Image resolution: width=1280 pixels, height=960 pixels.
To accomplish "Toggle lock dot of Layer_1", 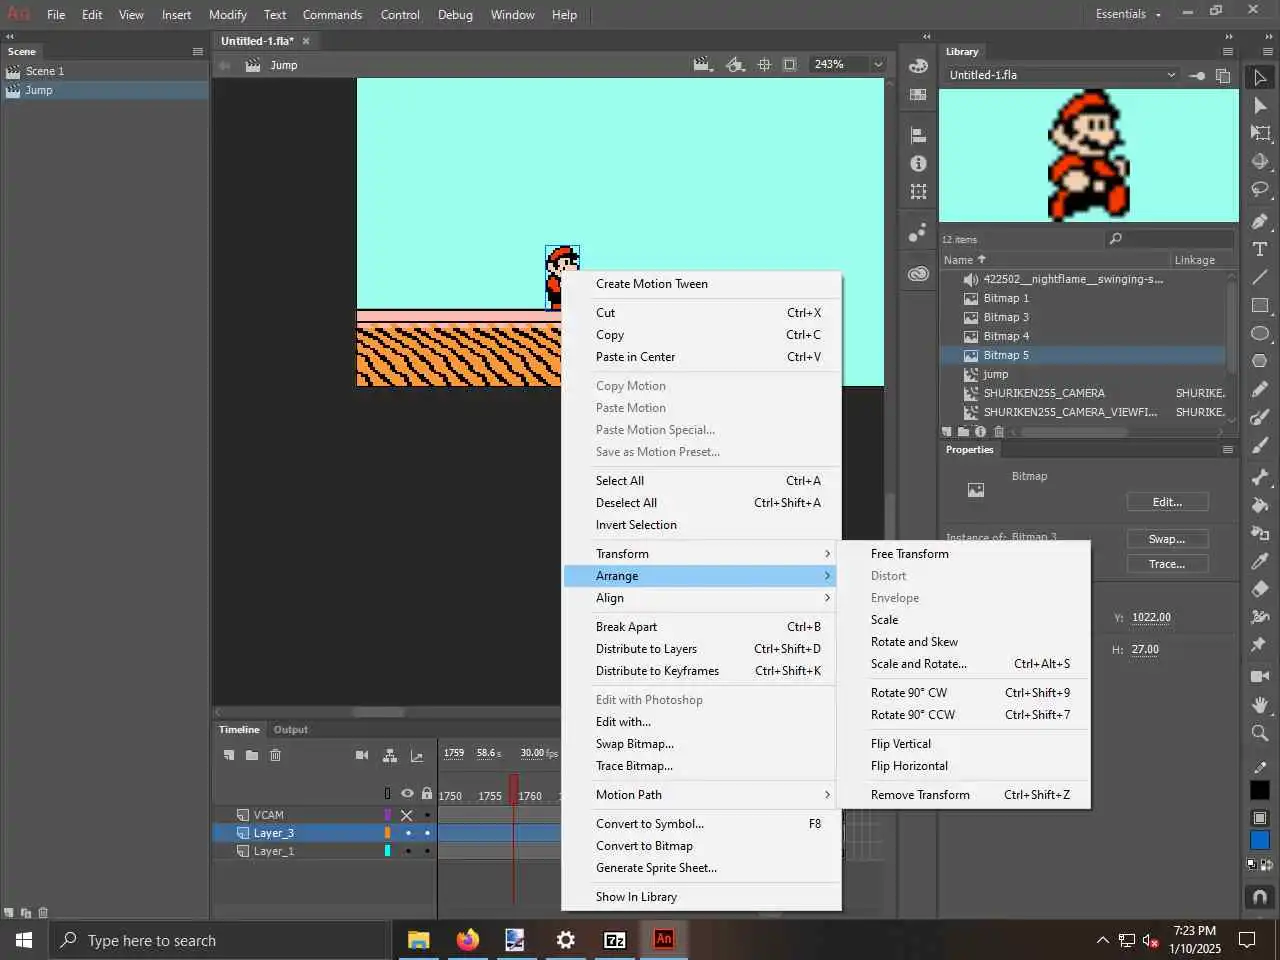I will (x=427, y=851).
